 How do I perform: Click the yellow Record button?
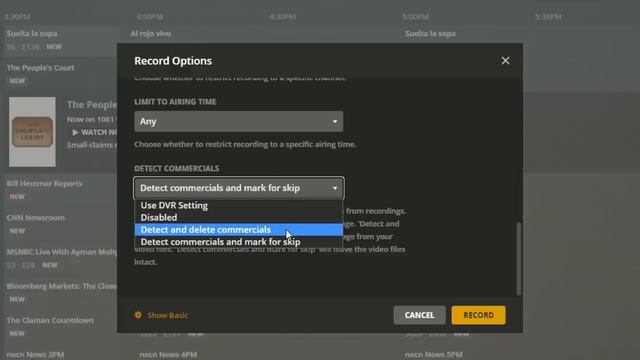[x=478, y=315]
